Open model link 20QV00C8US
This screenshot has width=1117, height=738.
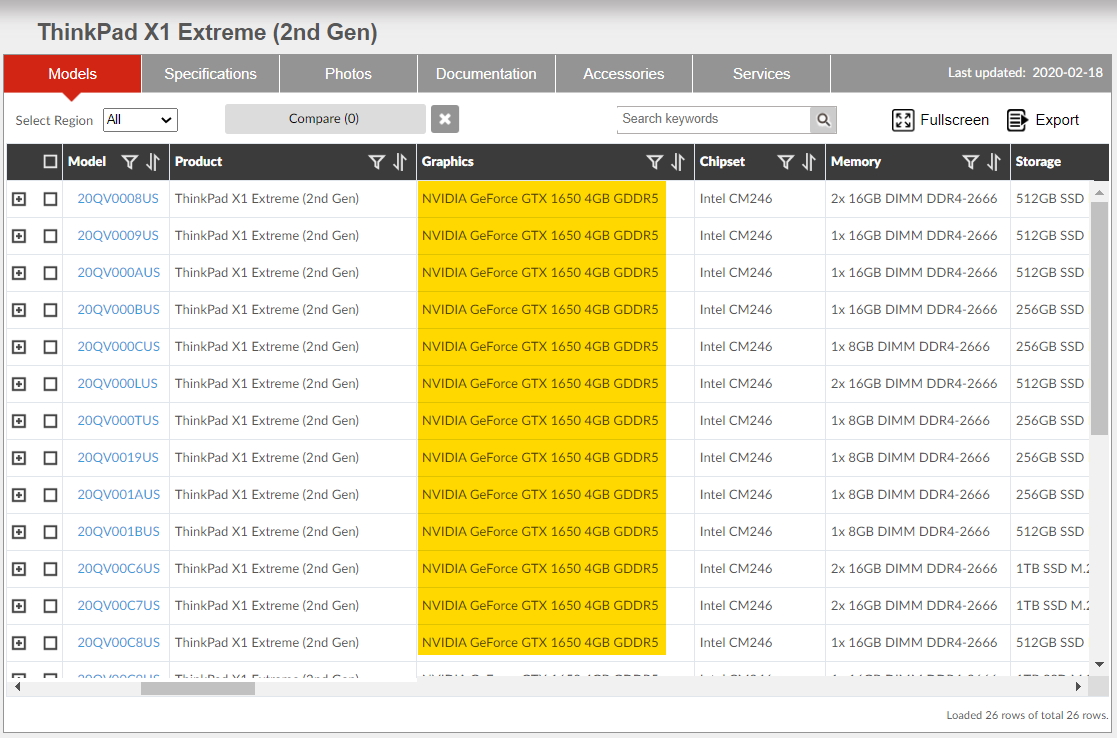click(x=118, y=643)
